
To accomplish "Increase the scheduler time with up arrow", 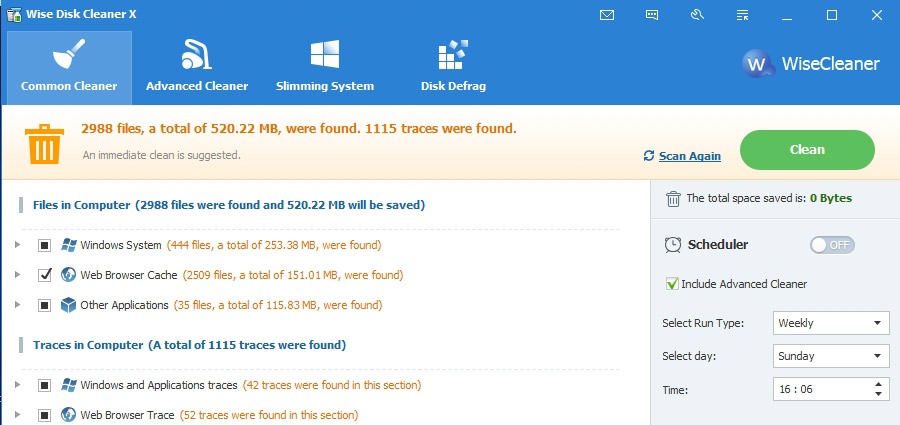I will (x=878, y=384).
